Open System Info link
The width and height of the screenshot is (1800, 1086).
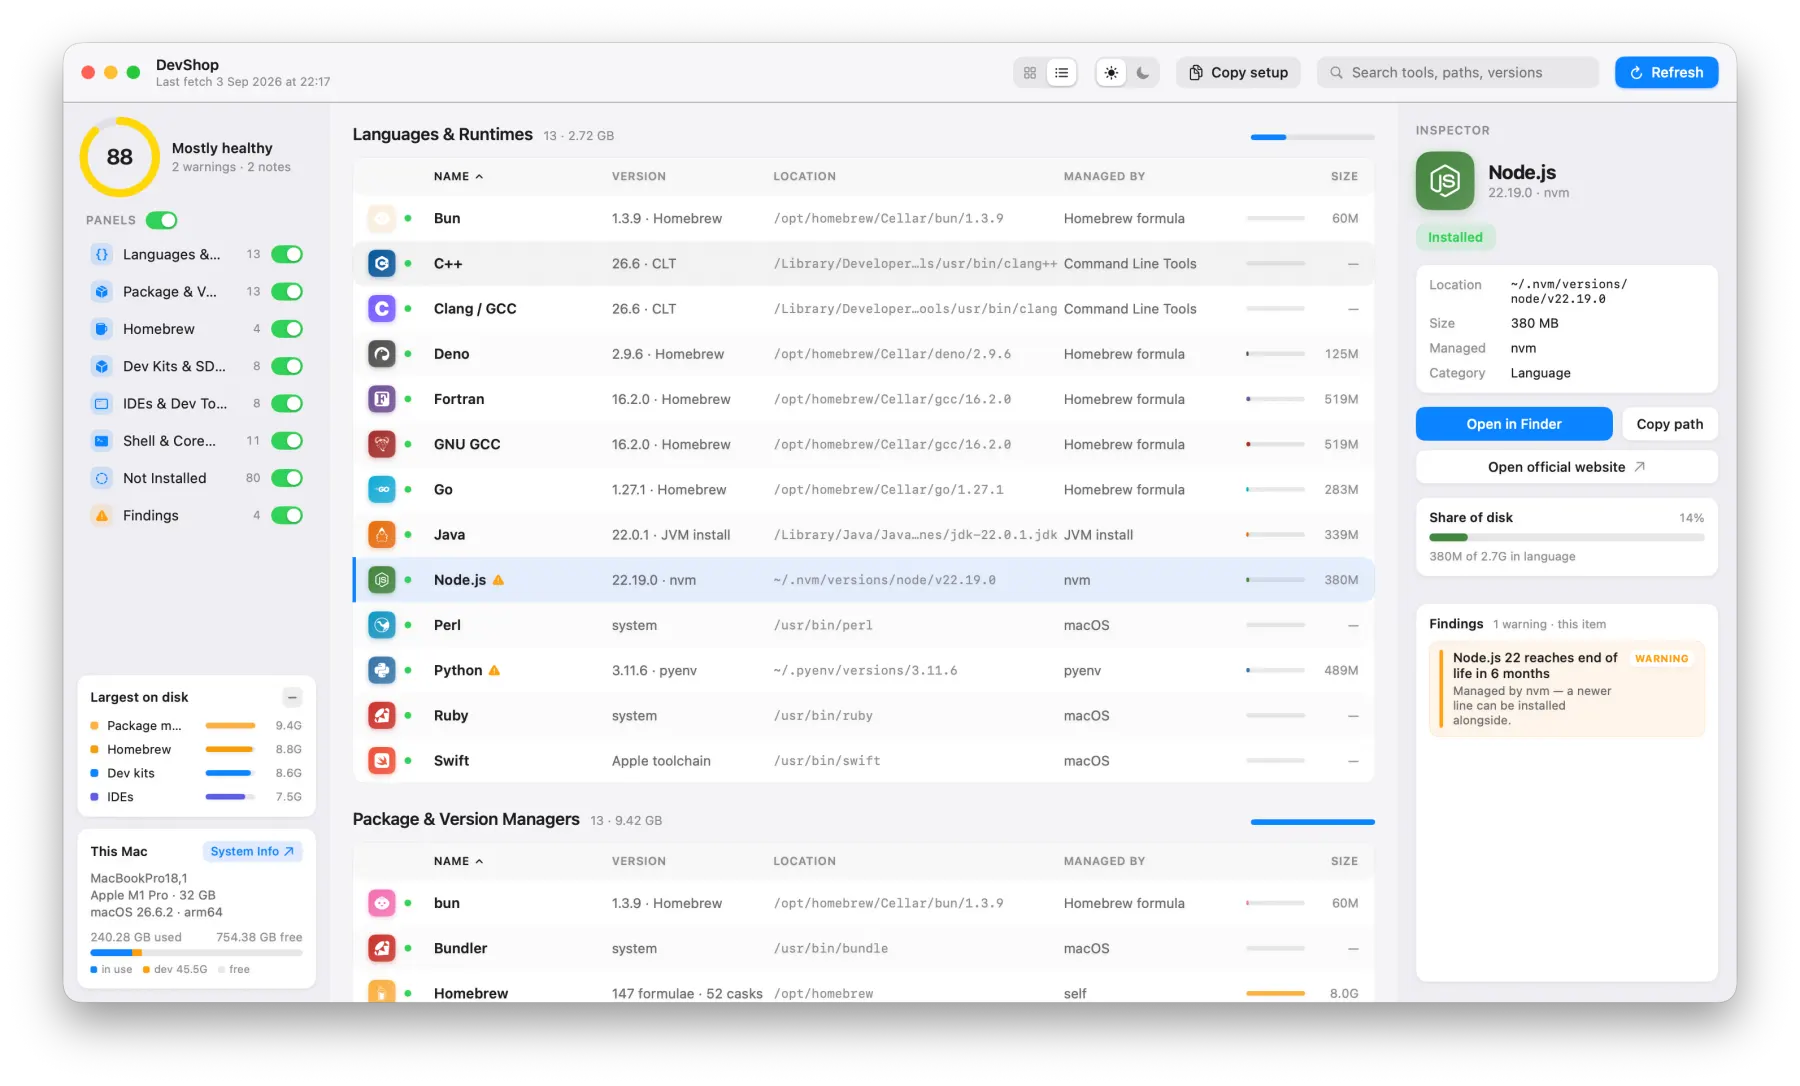(252, 852)
